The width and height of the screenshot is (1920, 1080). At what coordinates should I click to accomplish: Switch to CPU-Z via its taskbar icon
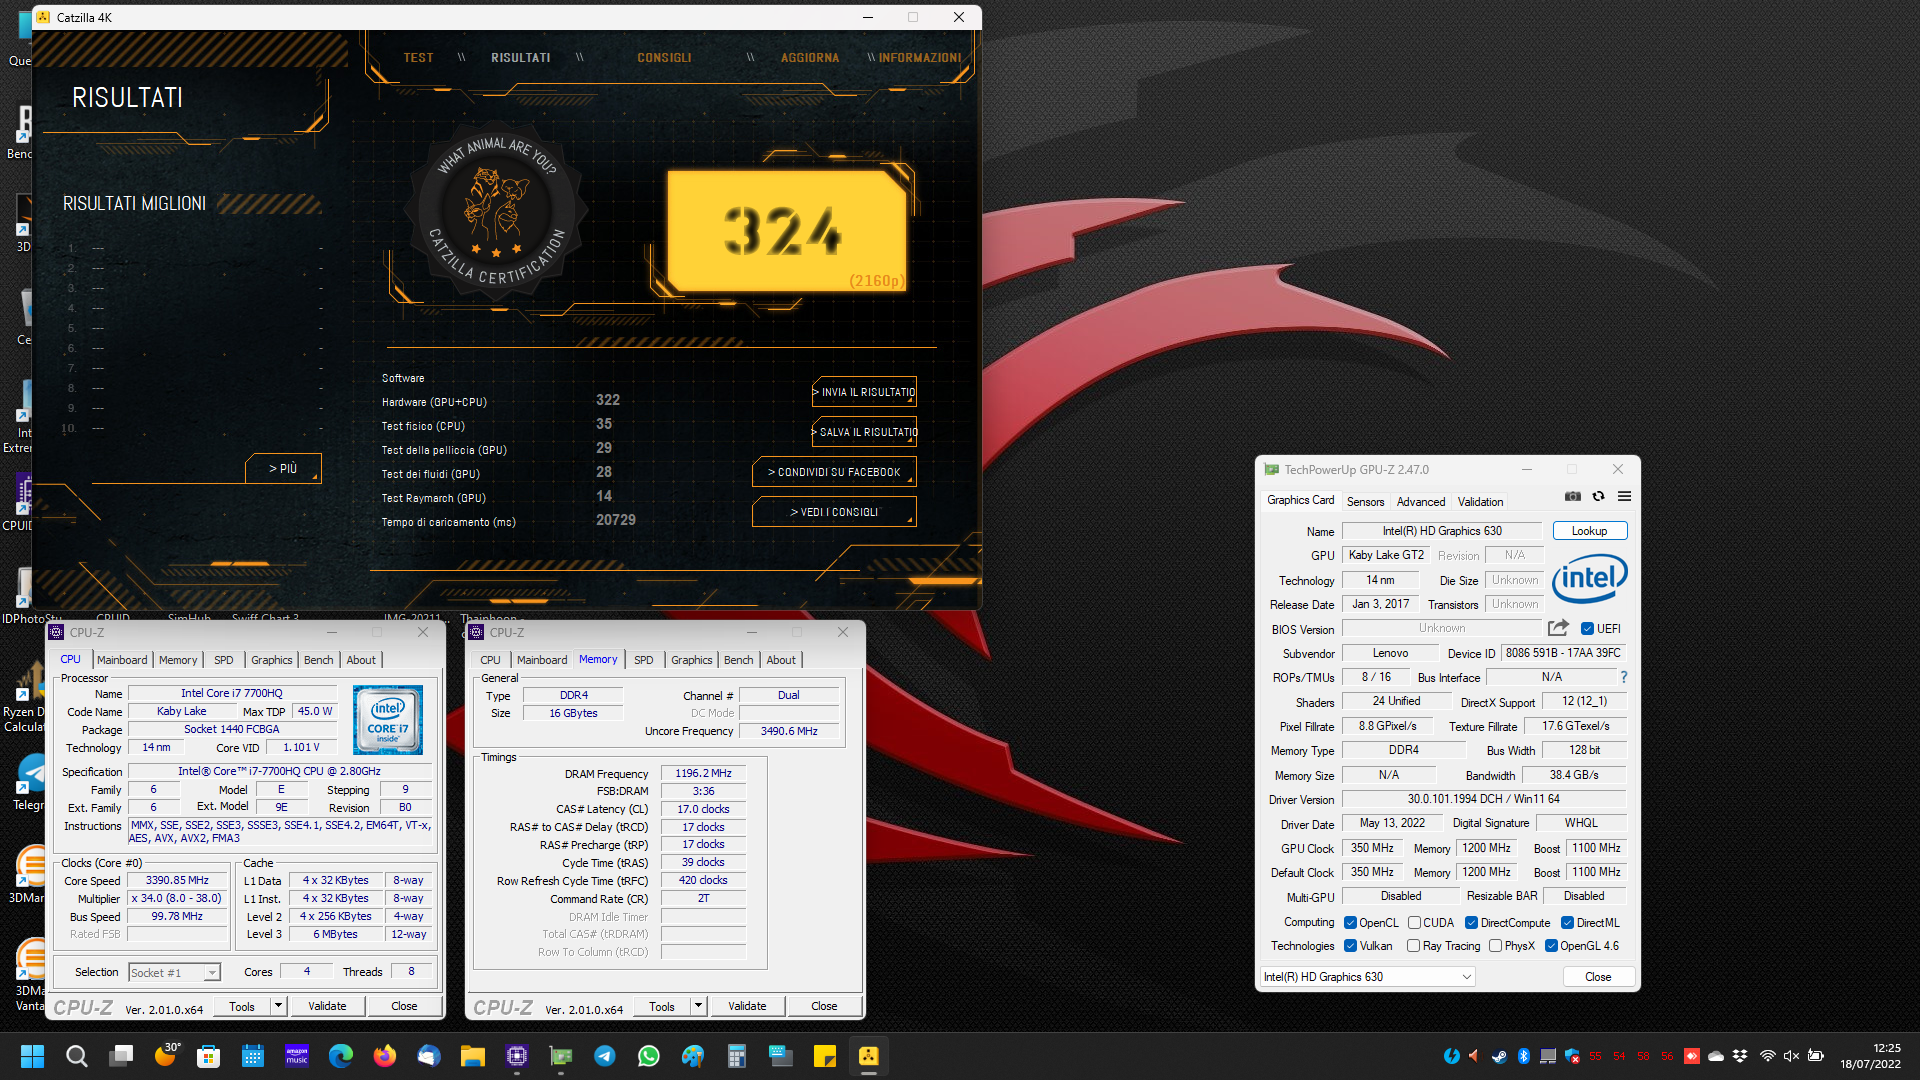click(x=517, y=1056)
